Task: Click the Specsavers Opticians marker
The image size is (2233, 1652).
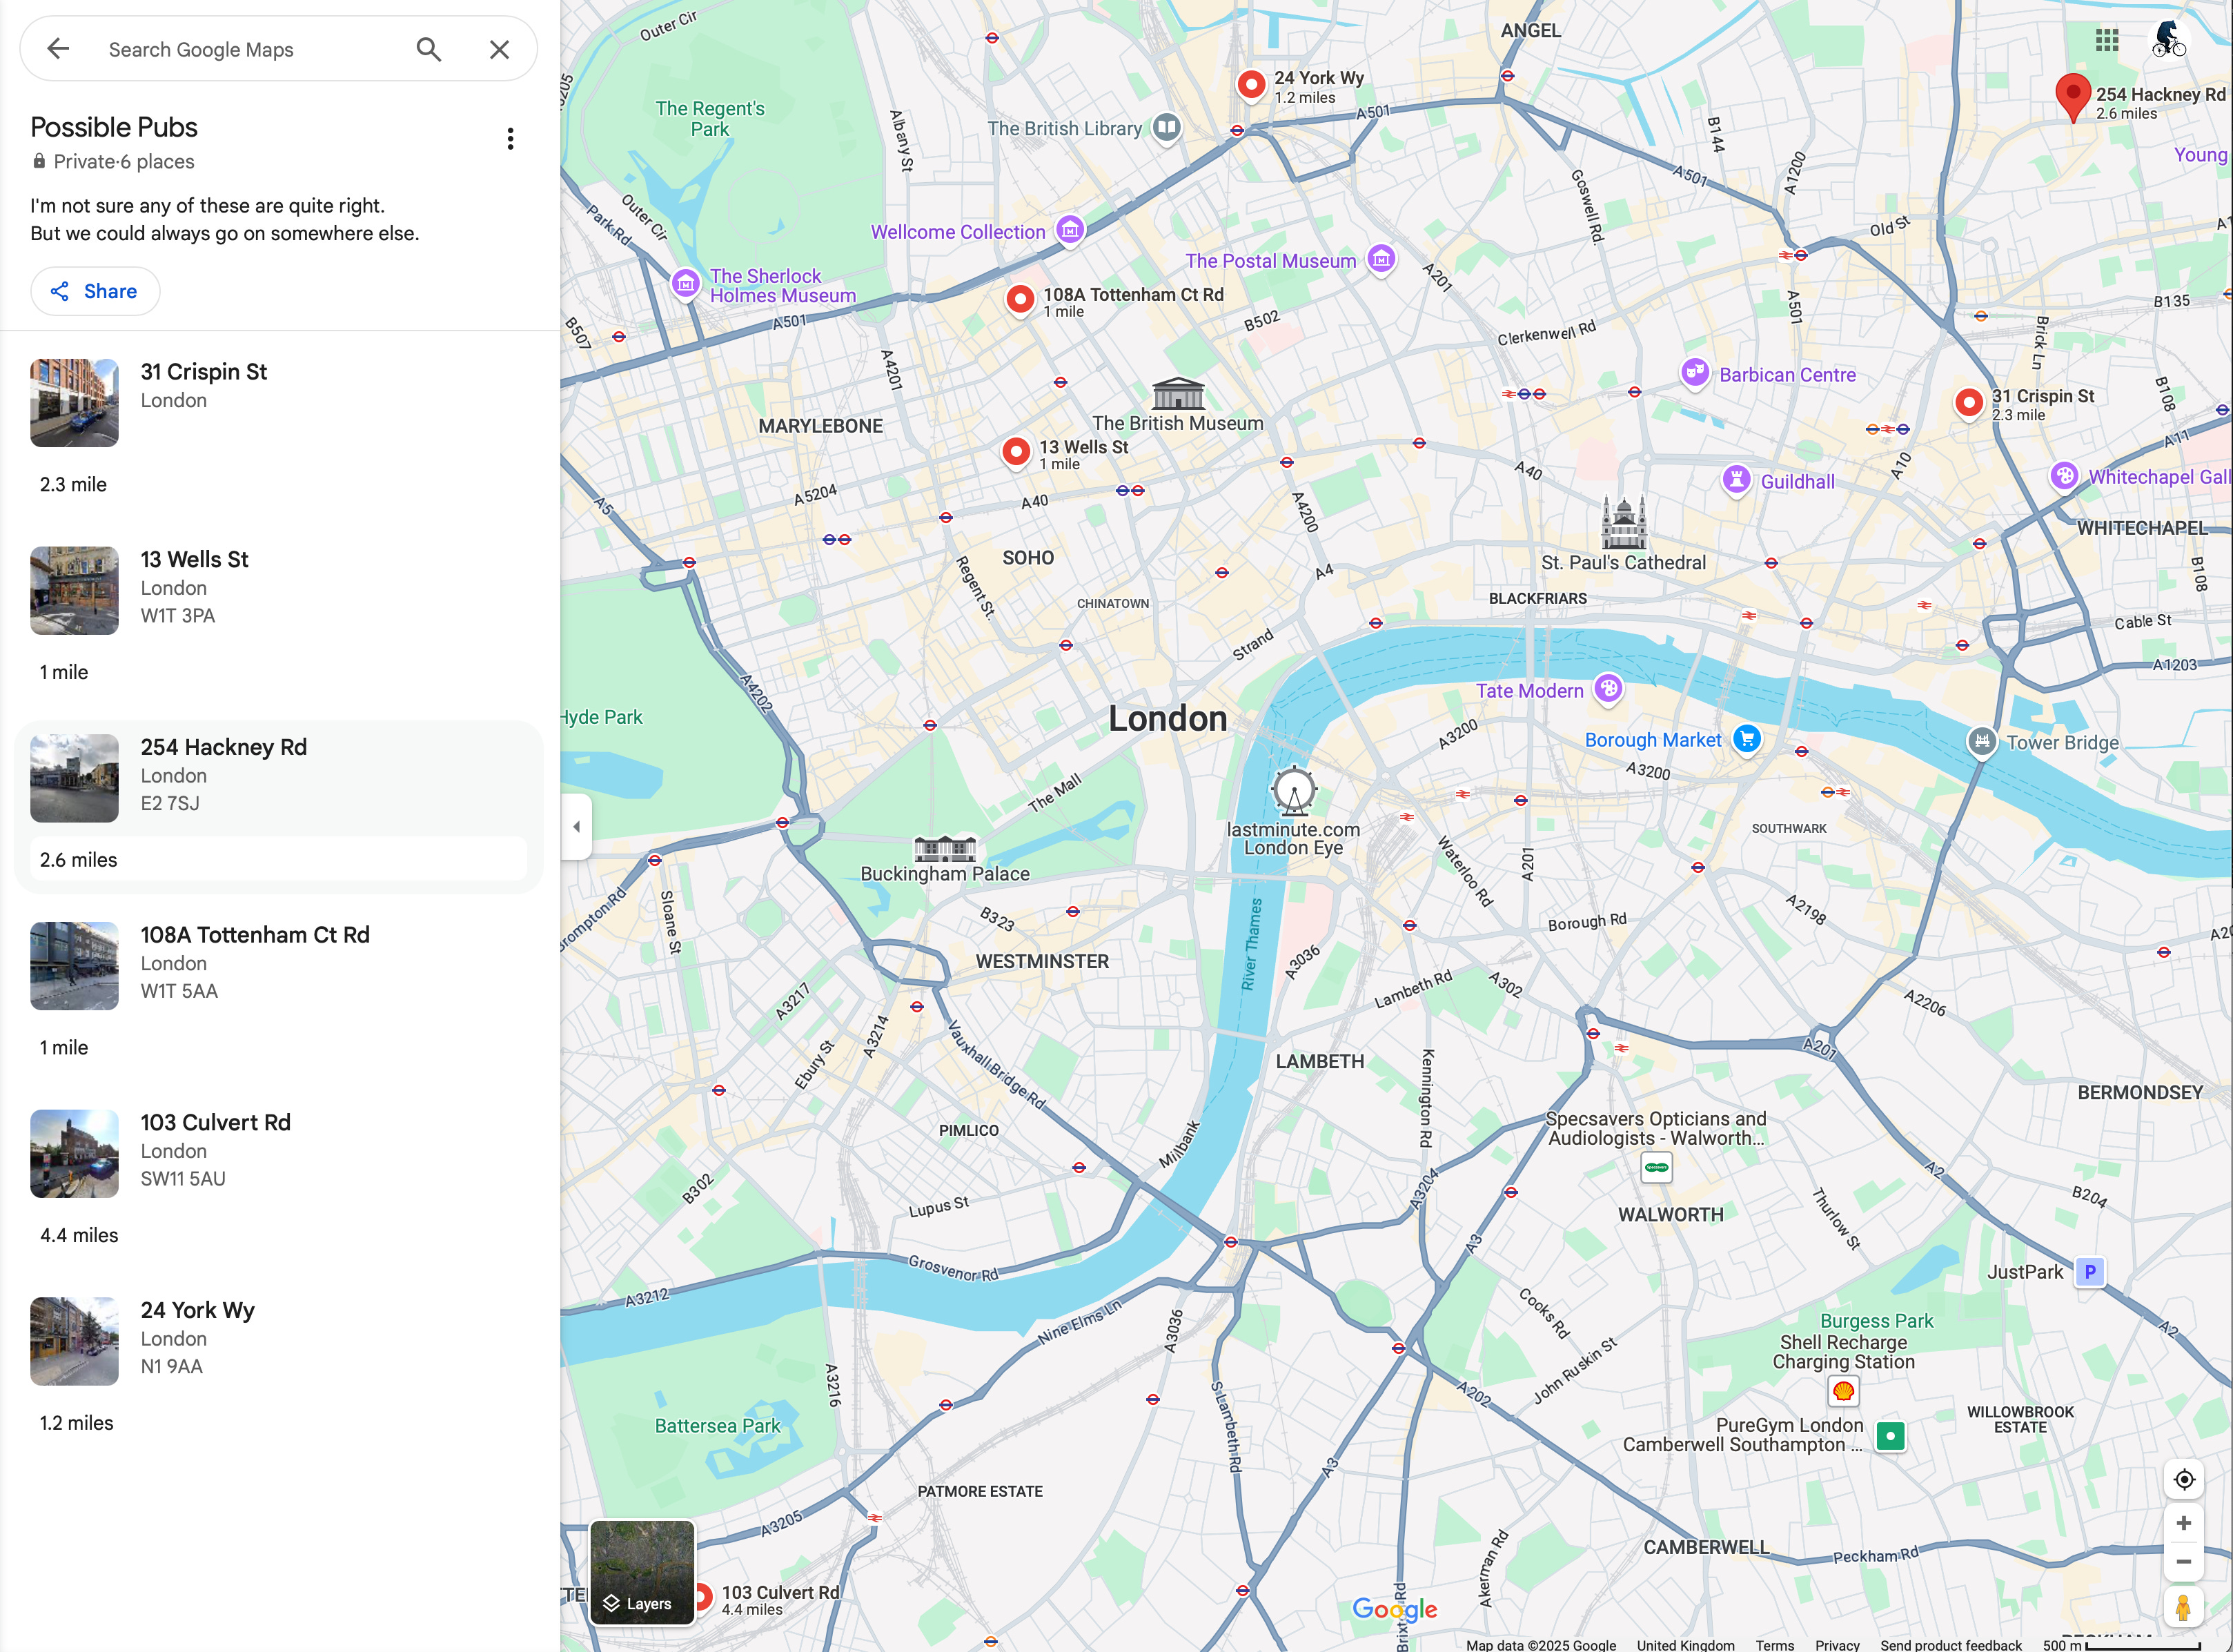Action: [x=1656, y=1168]
